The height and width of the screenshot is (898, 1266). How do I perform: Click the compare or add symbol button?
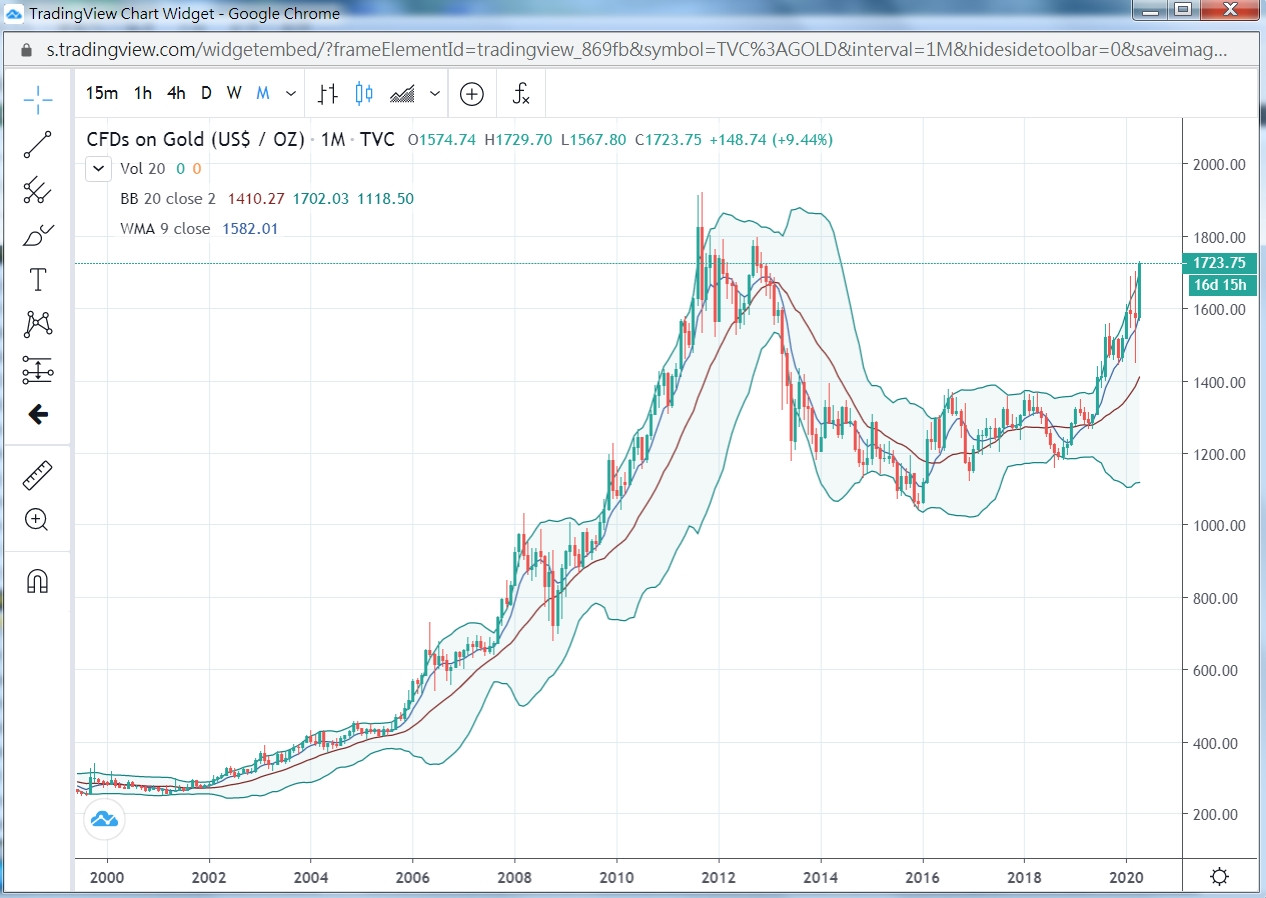pos(472,94)
